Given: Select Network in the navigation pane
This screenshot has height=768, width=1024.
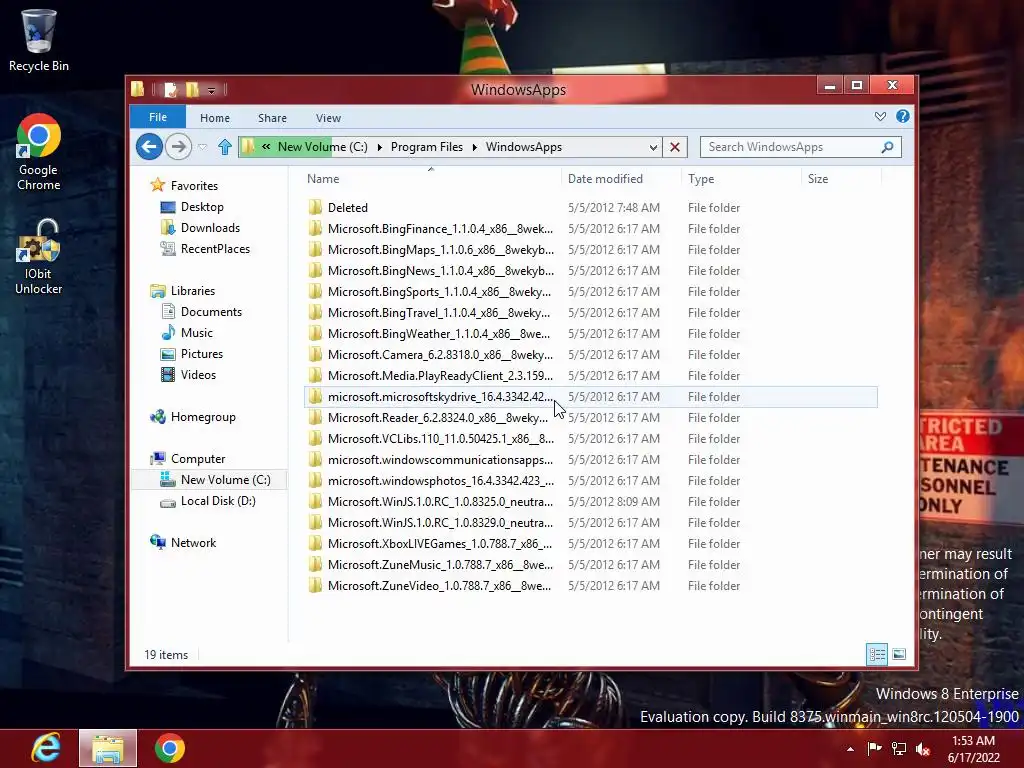Looking at the screenshot, I should tap(193, 543).
